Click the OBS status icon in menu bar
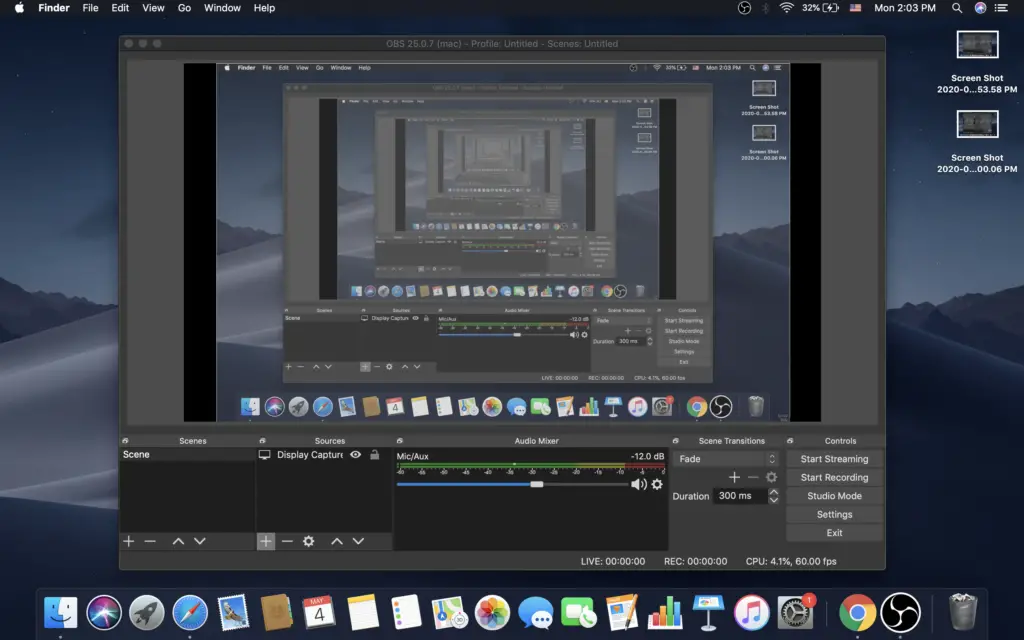The height and width of the screenshot is (640, 1024). [744, 8]
